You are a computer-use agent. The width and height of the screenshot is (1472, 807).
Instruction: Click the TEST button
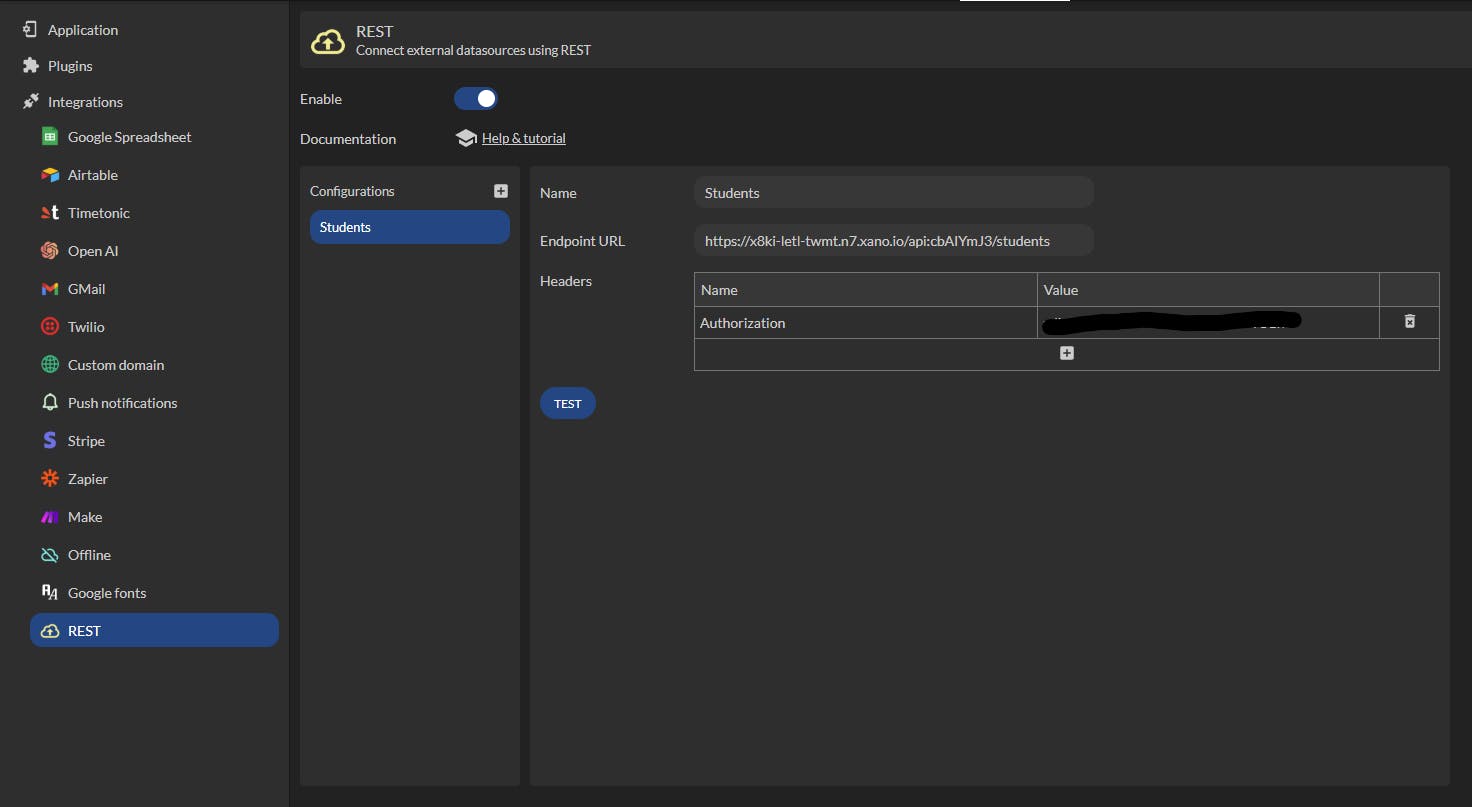click(568, 403)
